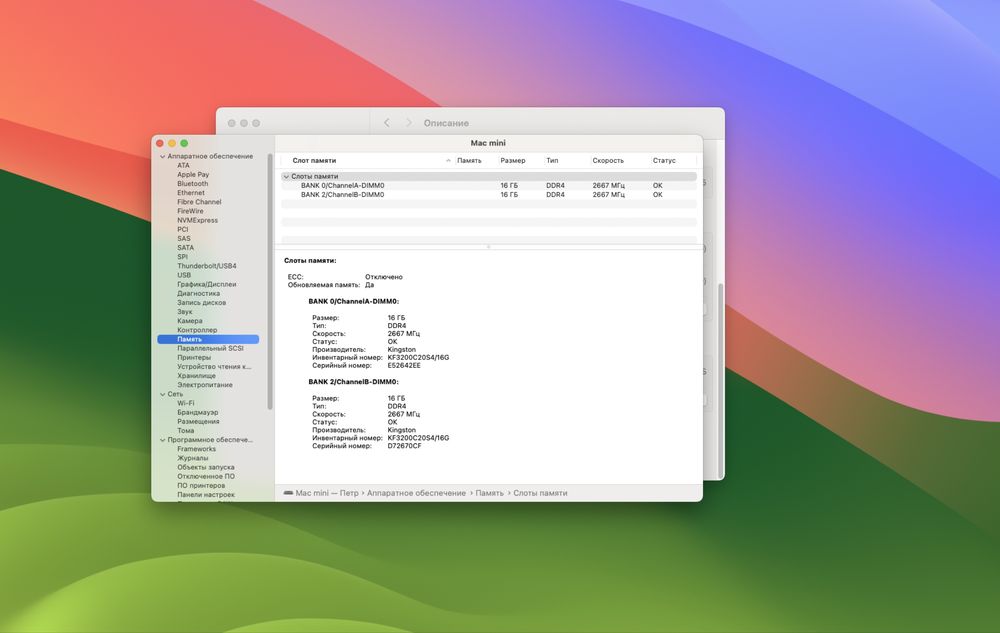Click Память in the bottom path bar
Screen dimensions: 1000x633
(490, 493)
